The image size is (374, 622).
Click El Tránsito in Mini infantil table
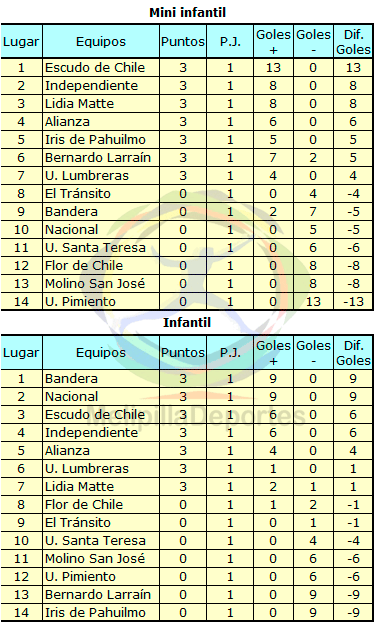coord(78,194)
